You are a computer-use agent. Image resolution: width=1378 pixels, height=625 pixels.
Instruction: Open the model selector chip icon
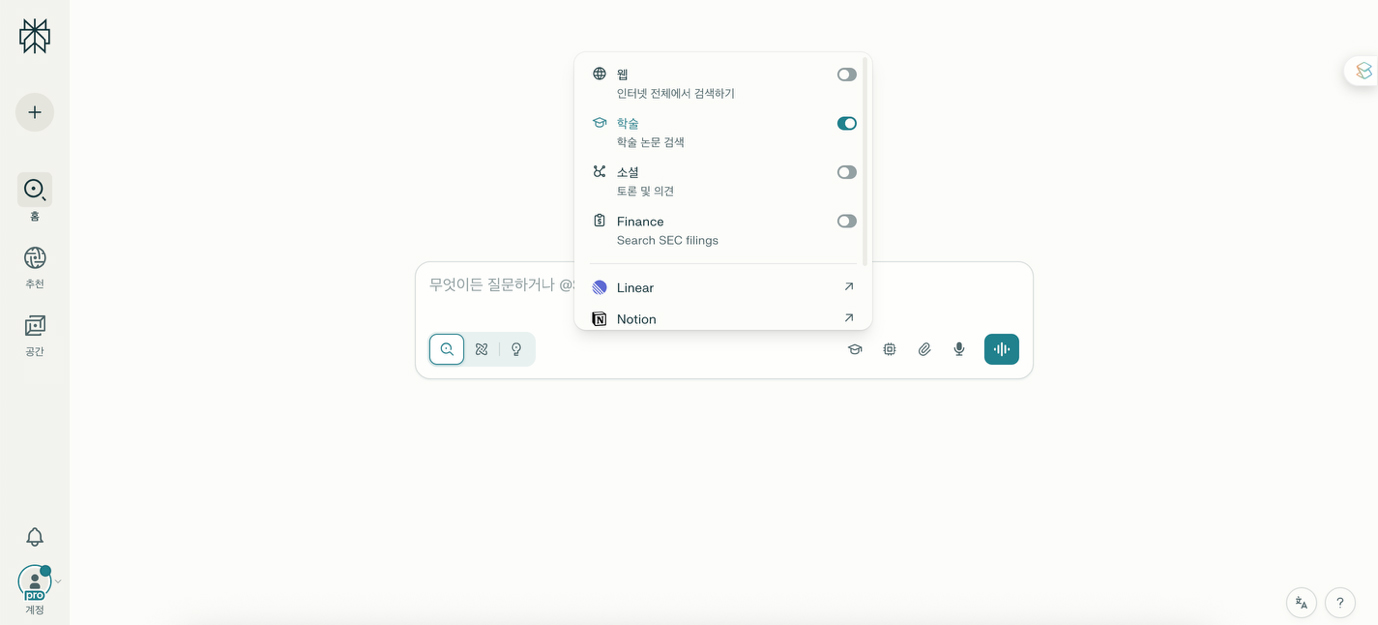pyautogui.click(x=890, y=349)
